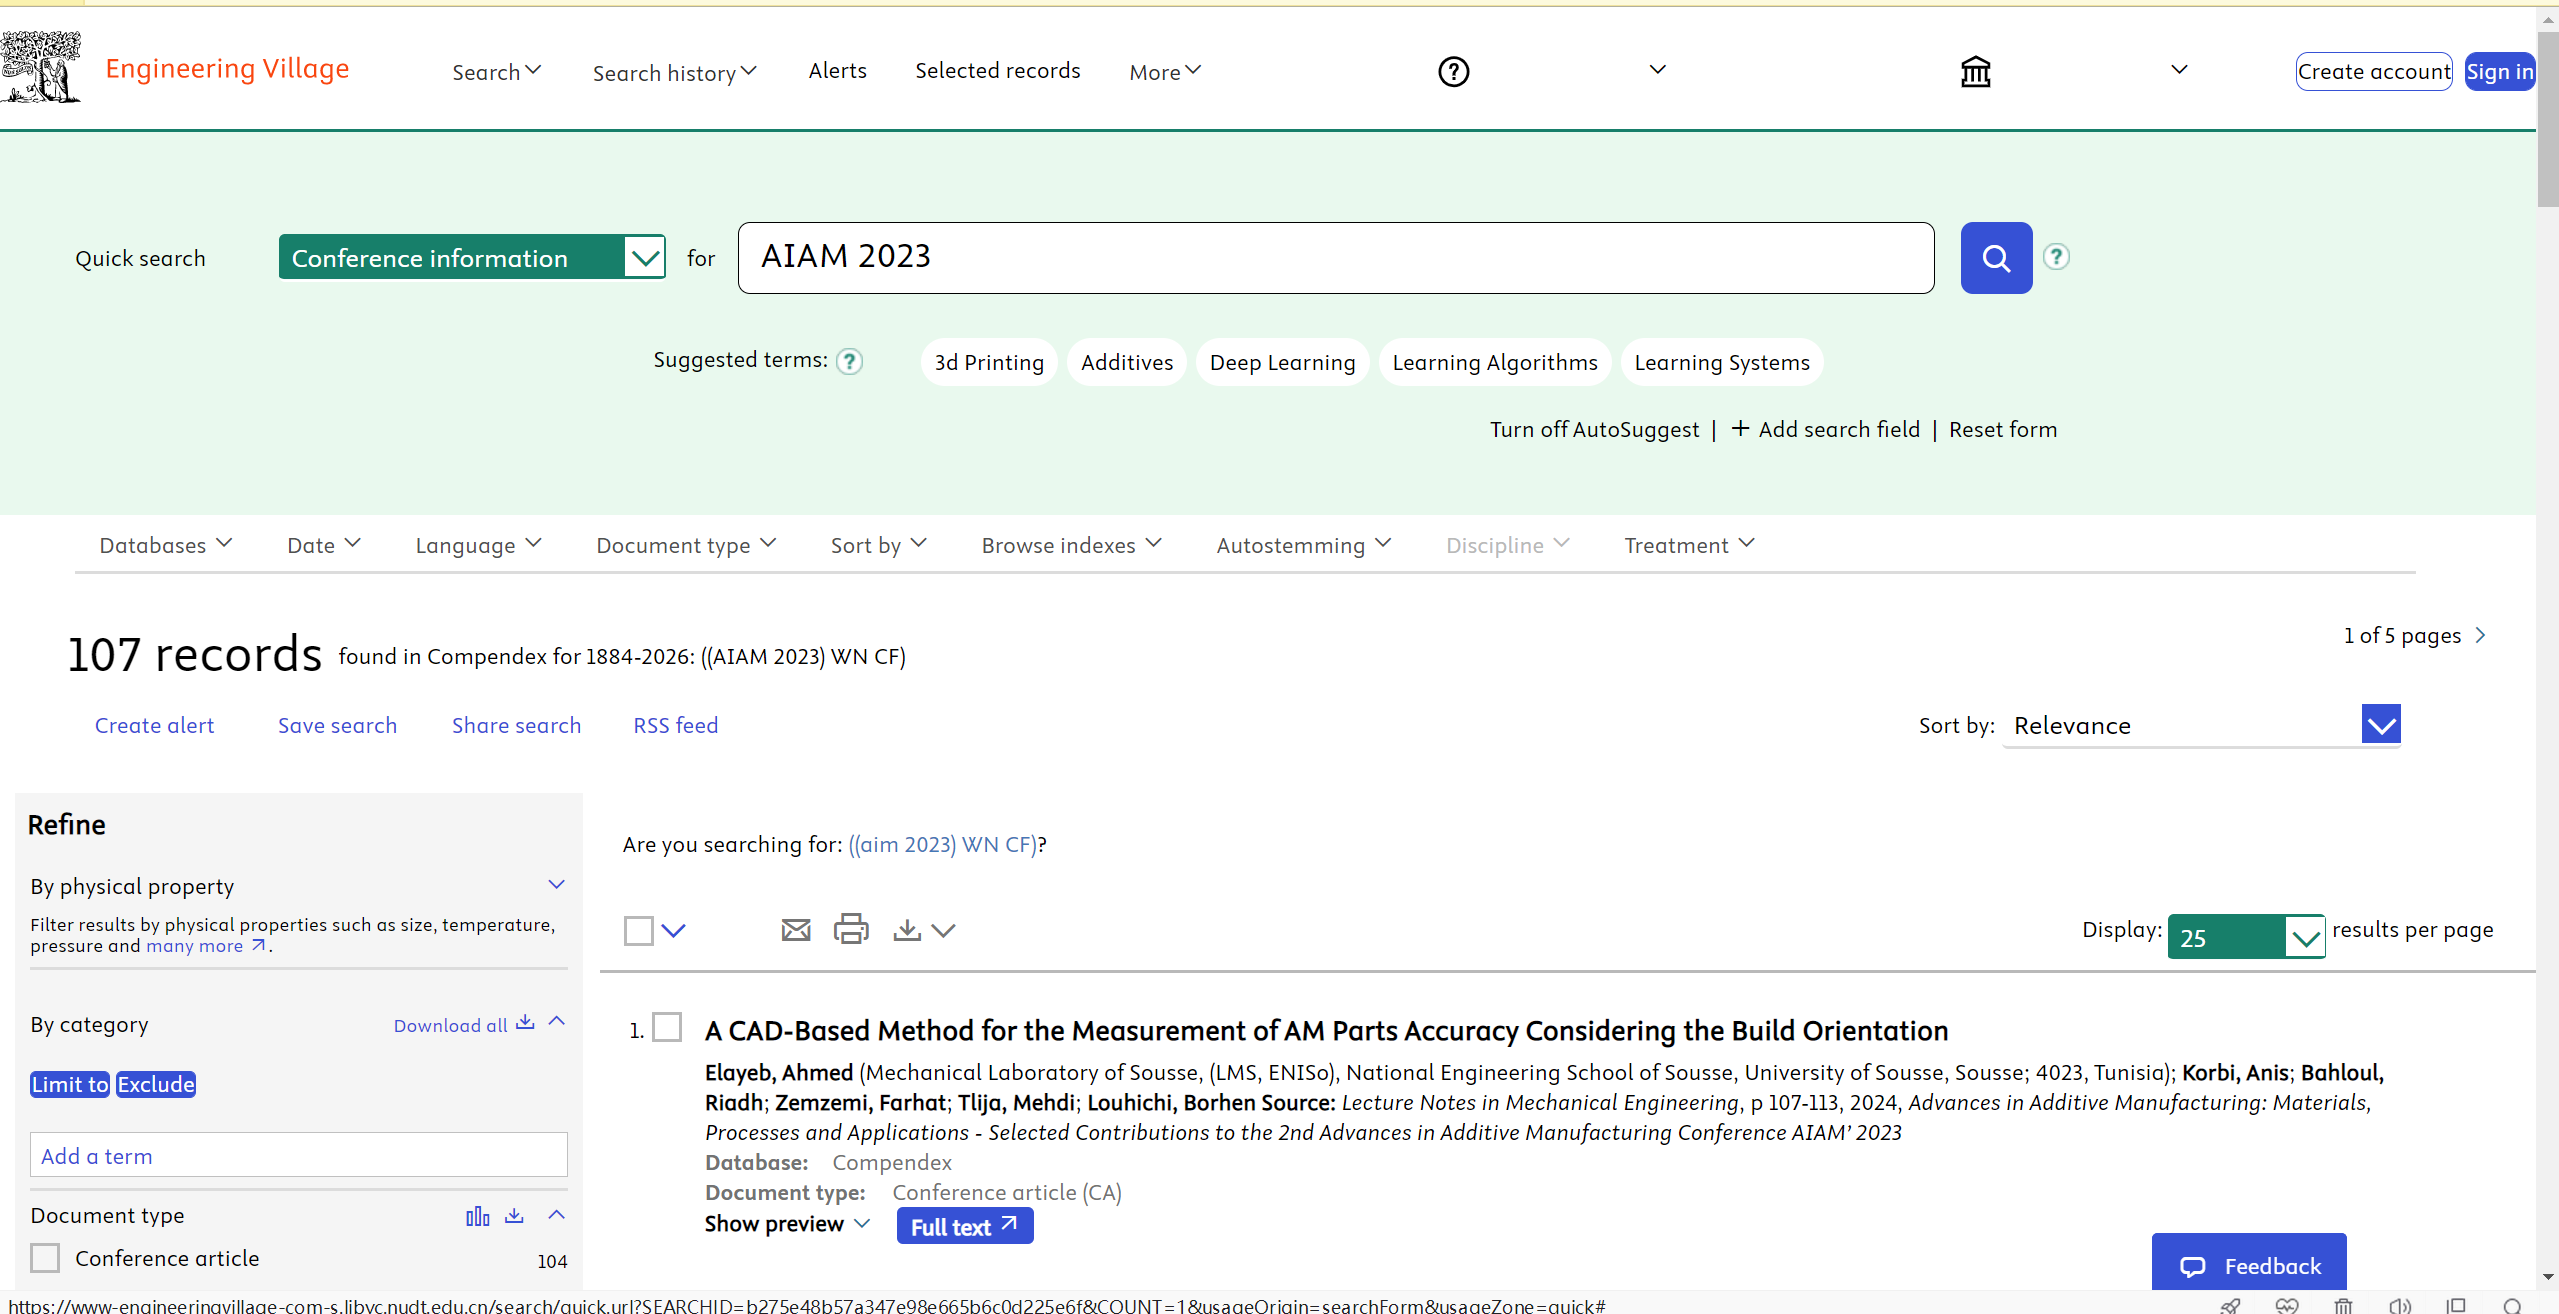
Task: Click the plus icon for Add search field
Action: click(x=1740, y=428)
